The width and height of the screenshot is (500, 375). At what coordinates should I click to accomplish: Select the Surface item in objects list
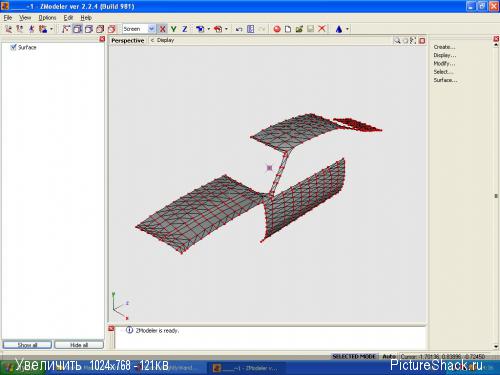pos(27,47)
